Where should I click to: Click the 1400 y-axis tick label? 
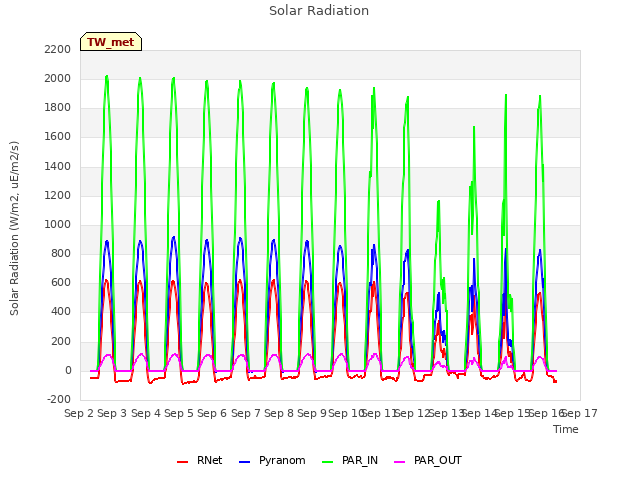click(58, 166)
